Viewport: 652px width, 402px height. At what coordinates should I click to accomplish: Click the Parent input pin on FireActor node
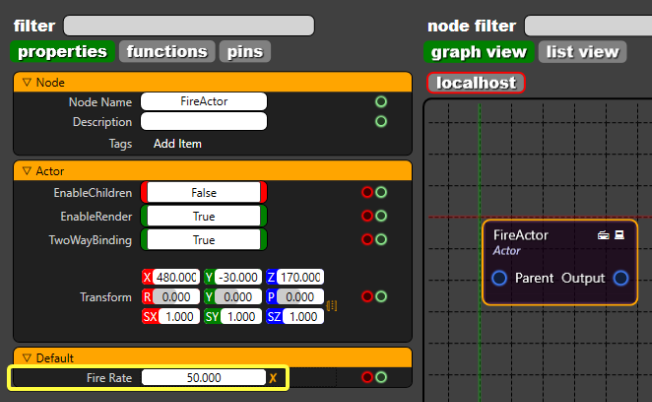[500, 277]
